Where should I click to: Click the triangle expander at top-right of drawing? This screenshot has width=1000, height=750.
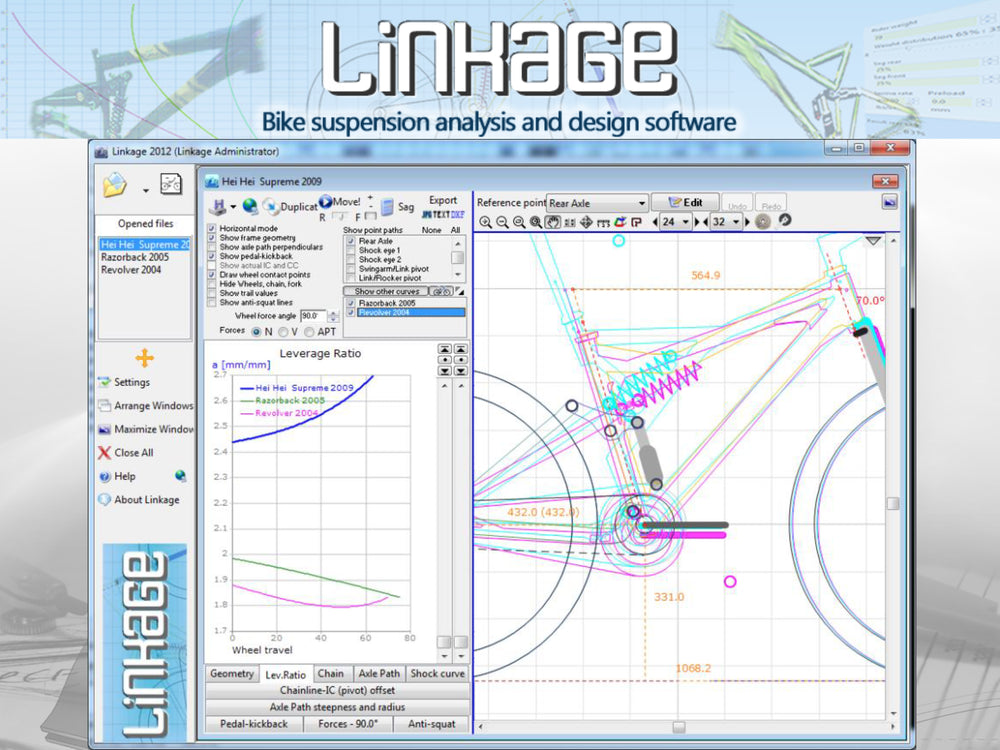pos(873,240)
